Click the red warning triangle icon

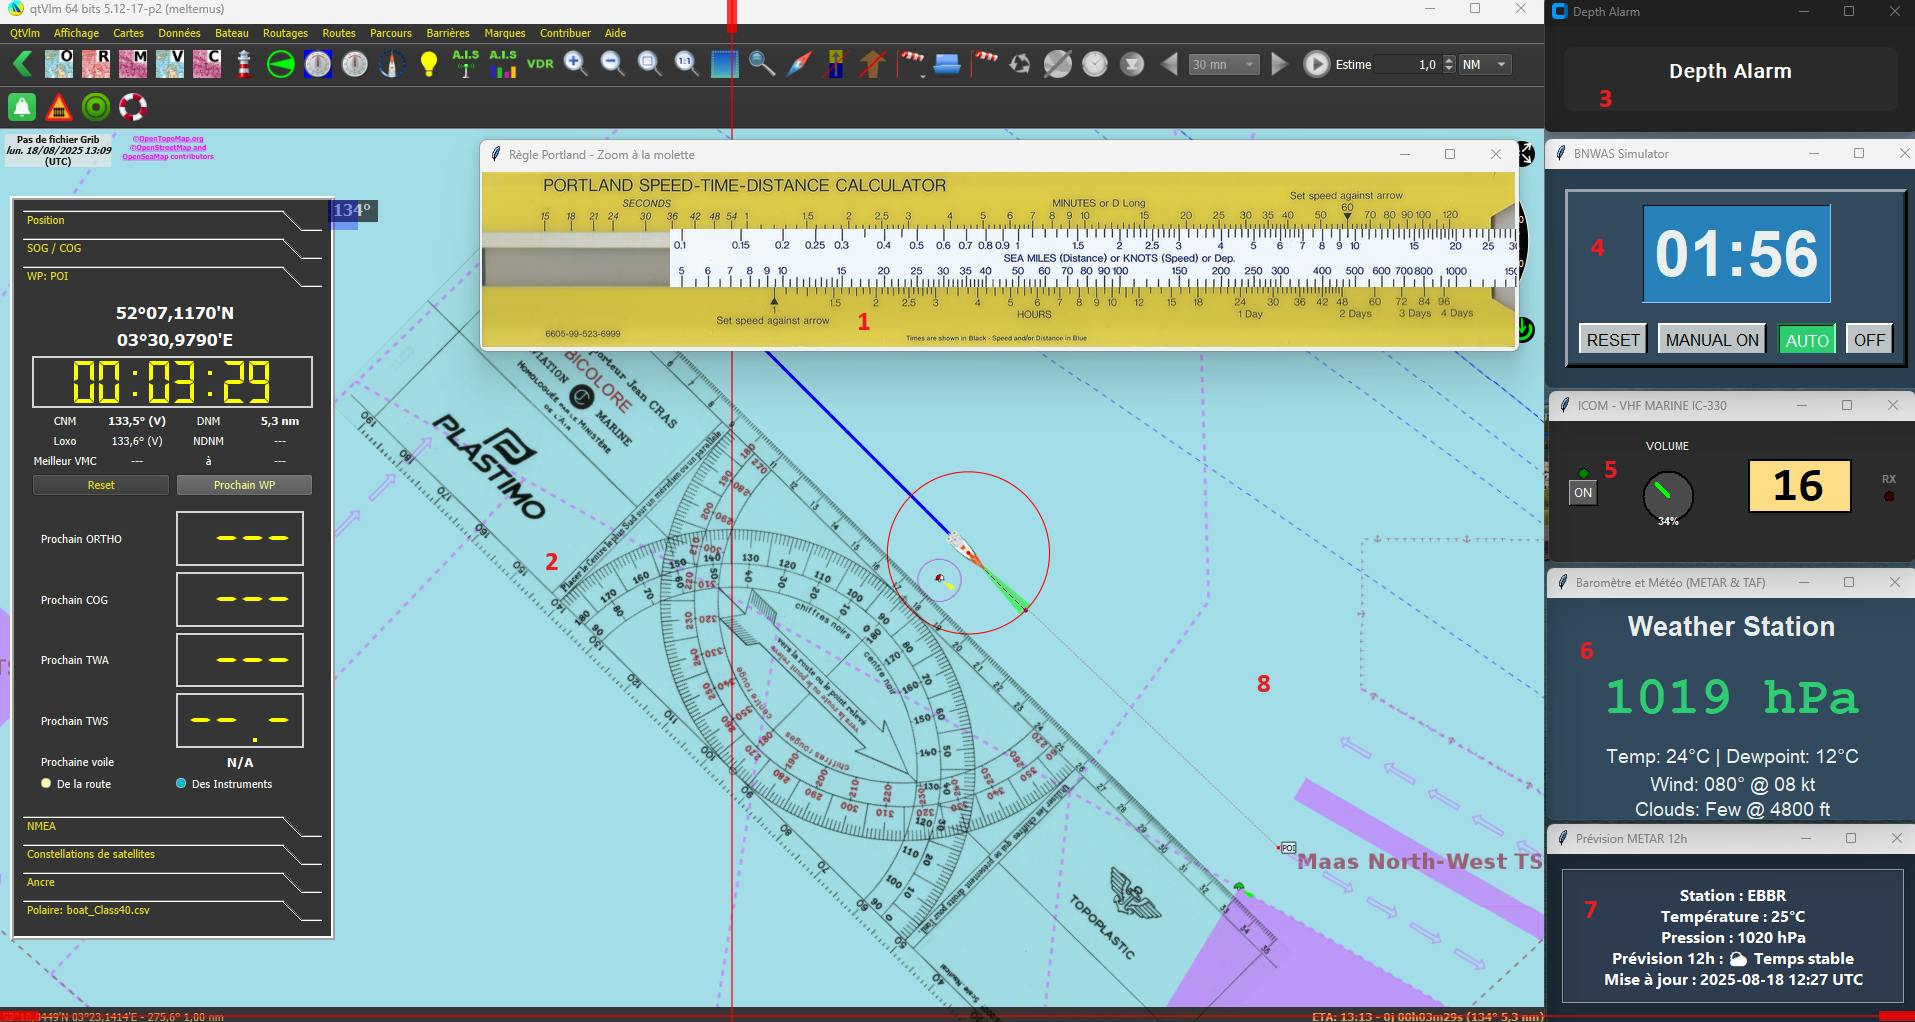(59, 106)
